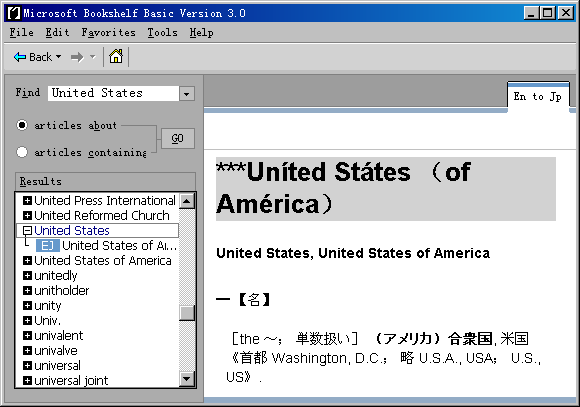The image size is (580, 407).
Task: Expand the unitedly entry
Action: (27, 276)
